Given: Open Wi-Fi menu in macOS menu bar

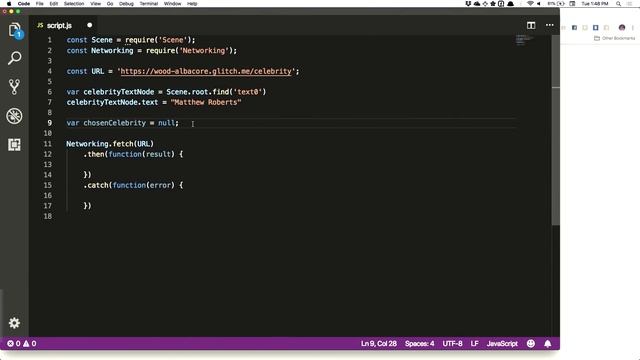Looking at the screenshot, I should 530,4.
